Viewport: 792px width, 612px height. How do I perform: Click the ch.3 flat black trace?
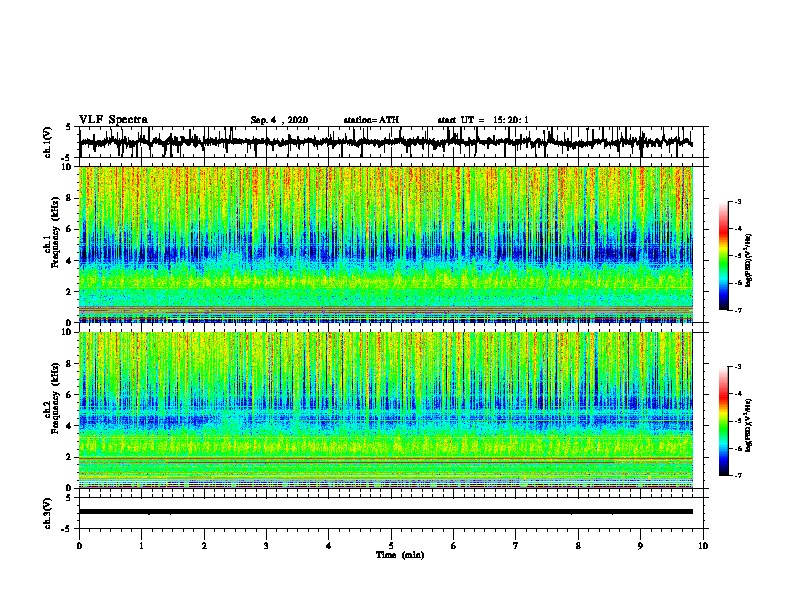[386, 512]
